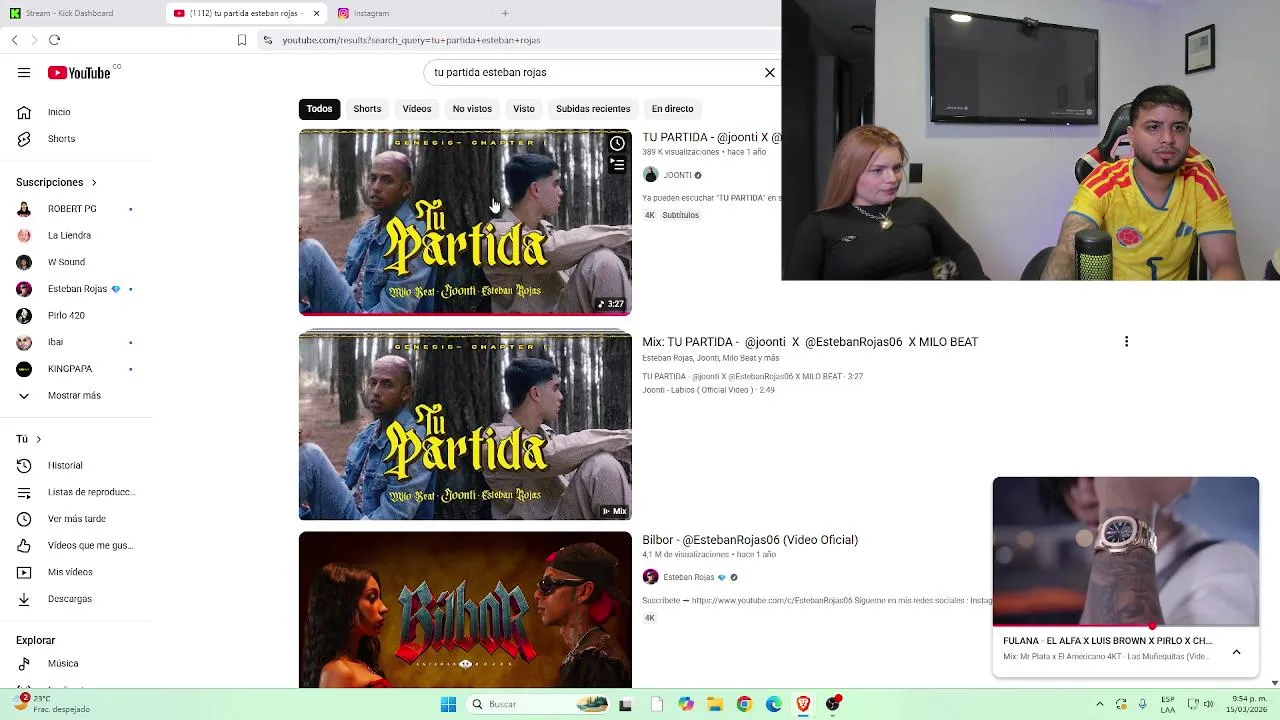Click the Windows taskbar search box
1280x720 pixels.
tap(540, 704)
